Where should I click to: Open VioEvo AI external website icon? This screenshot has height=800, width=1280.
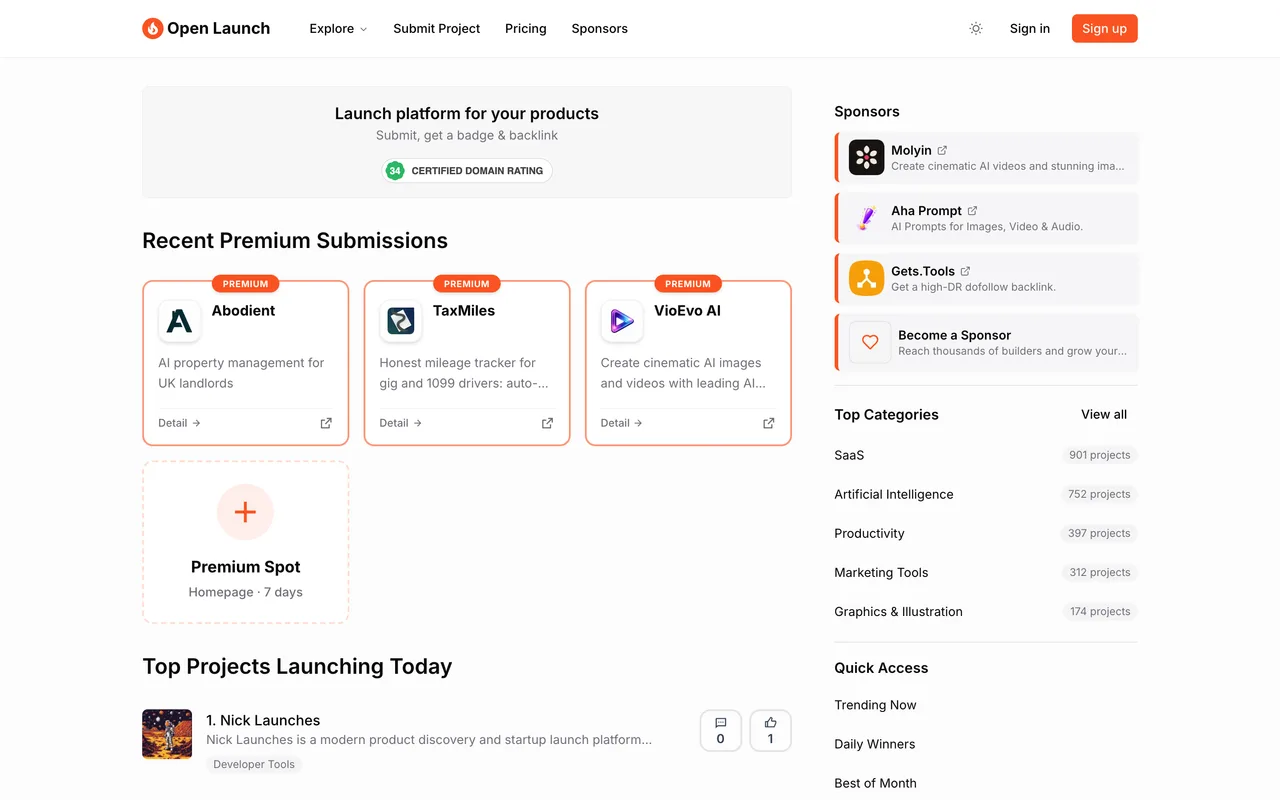768,423
